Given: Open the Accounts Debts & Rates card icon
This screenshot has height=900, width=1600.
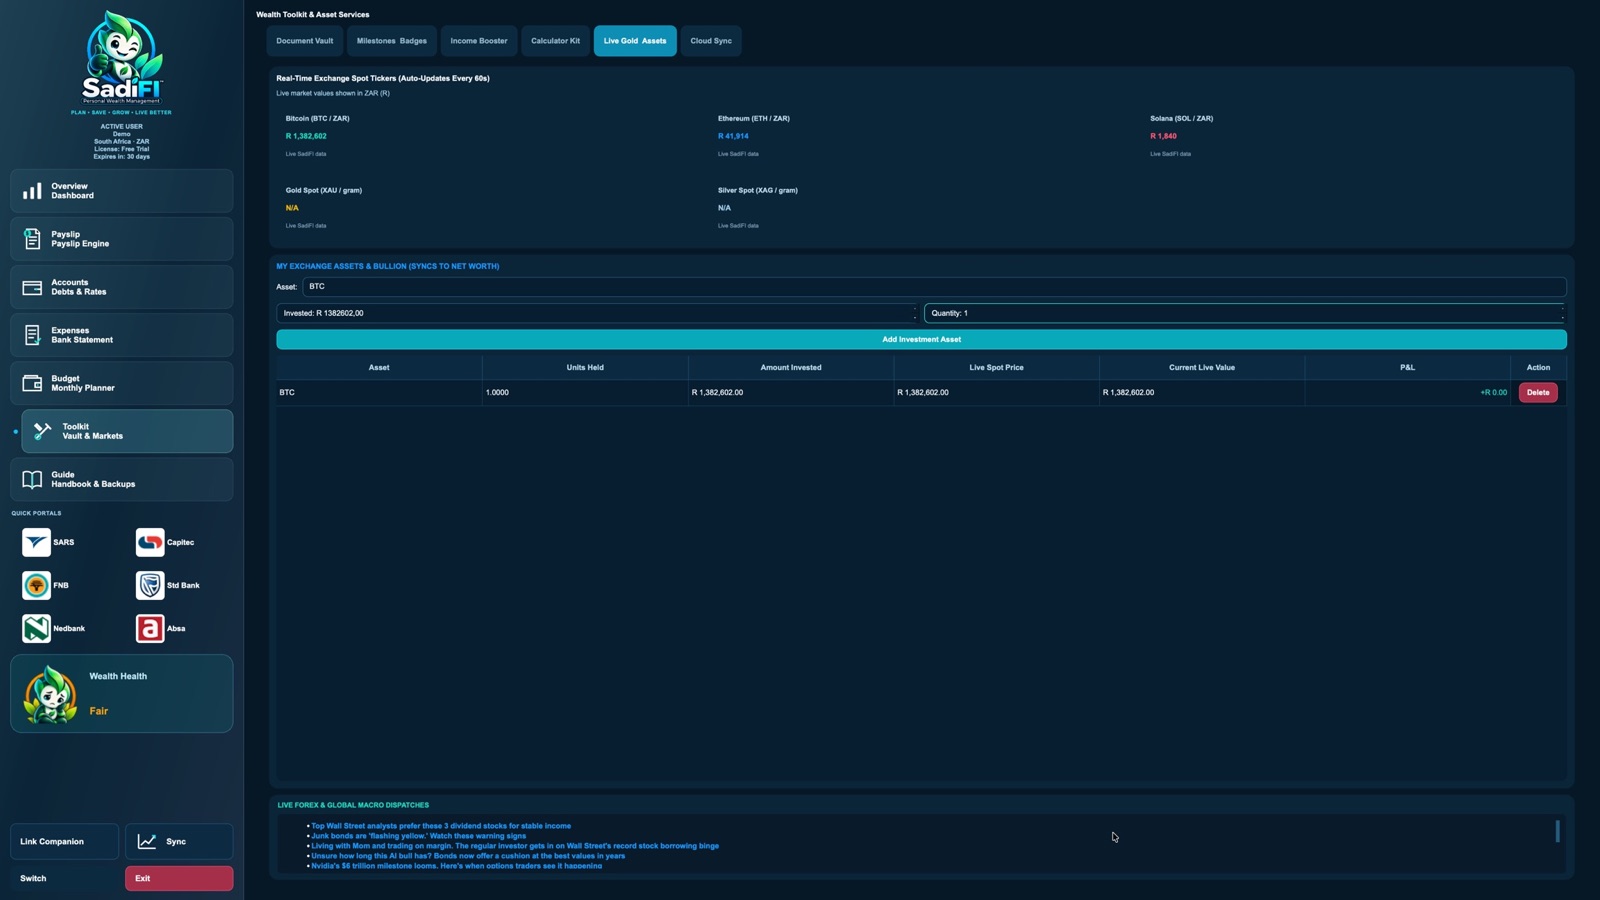Looking at the screenshot, I should click(32, 287).
